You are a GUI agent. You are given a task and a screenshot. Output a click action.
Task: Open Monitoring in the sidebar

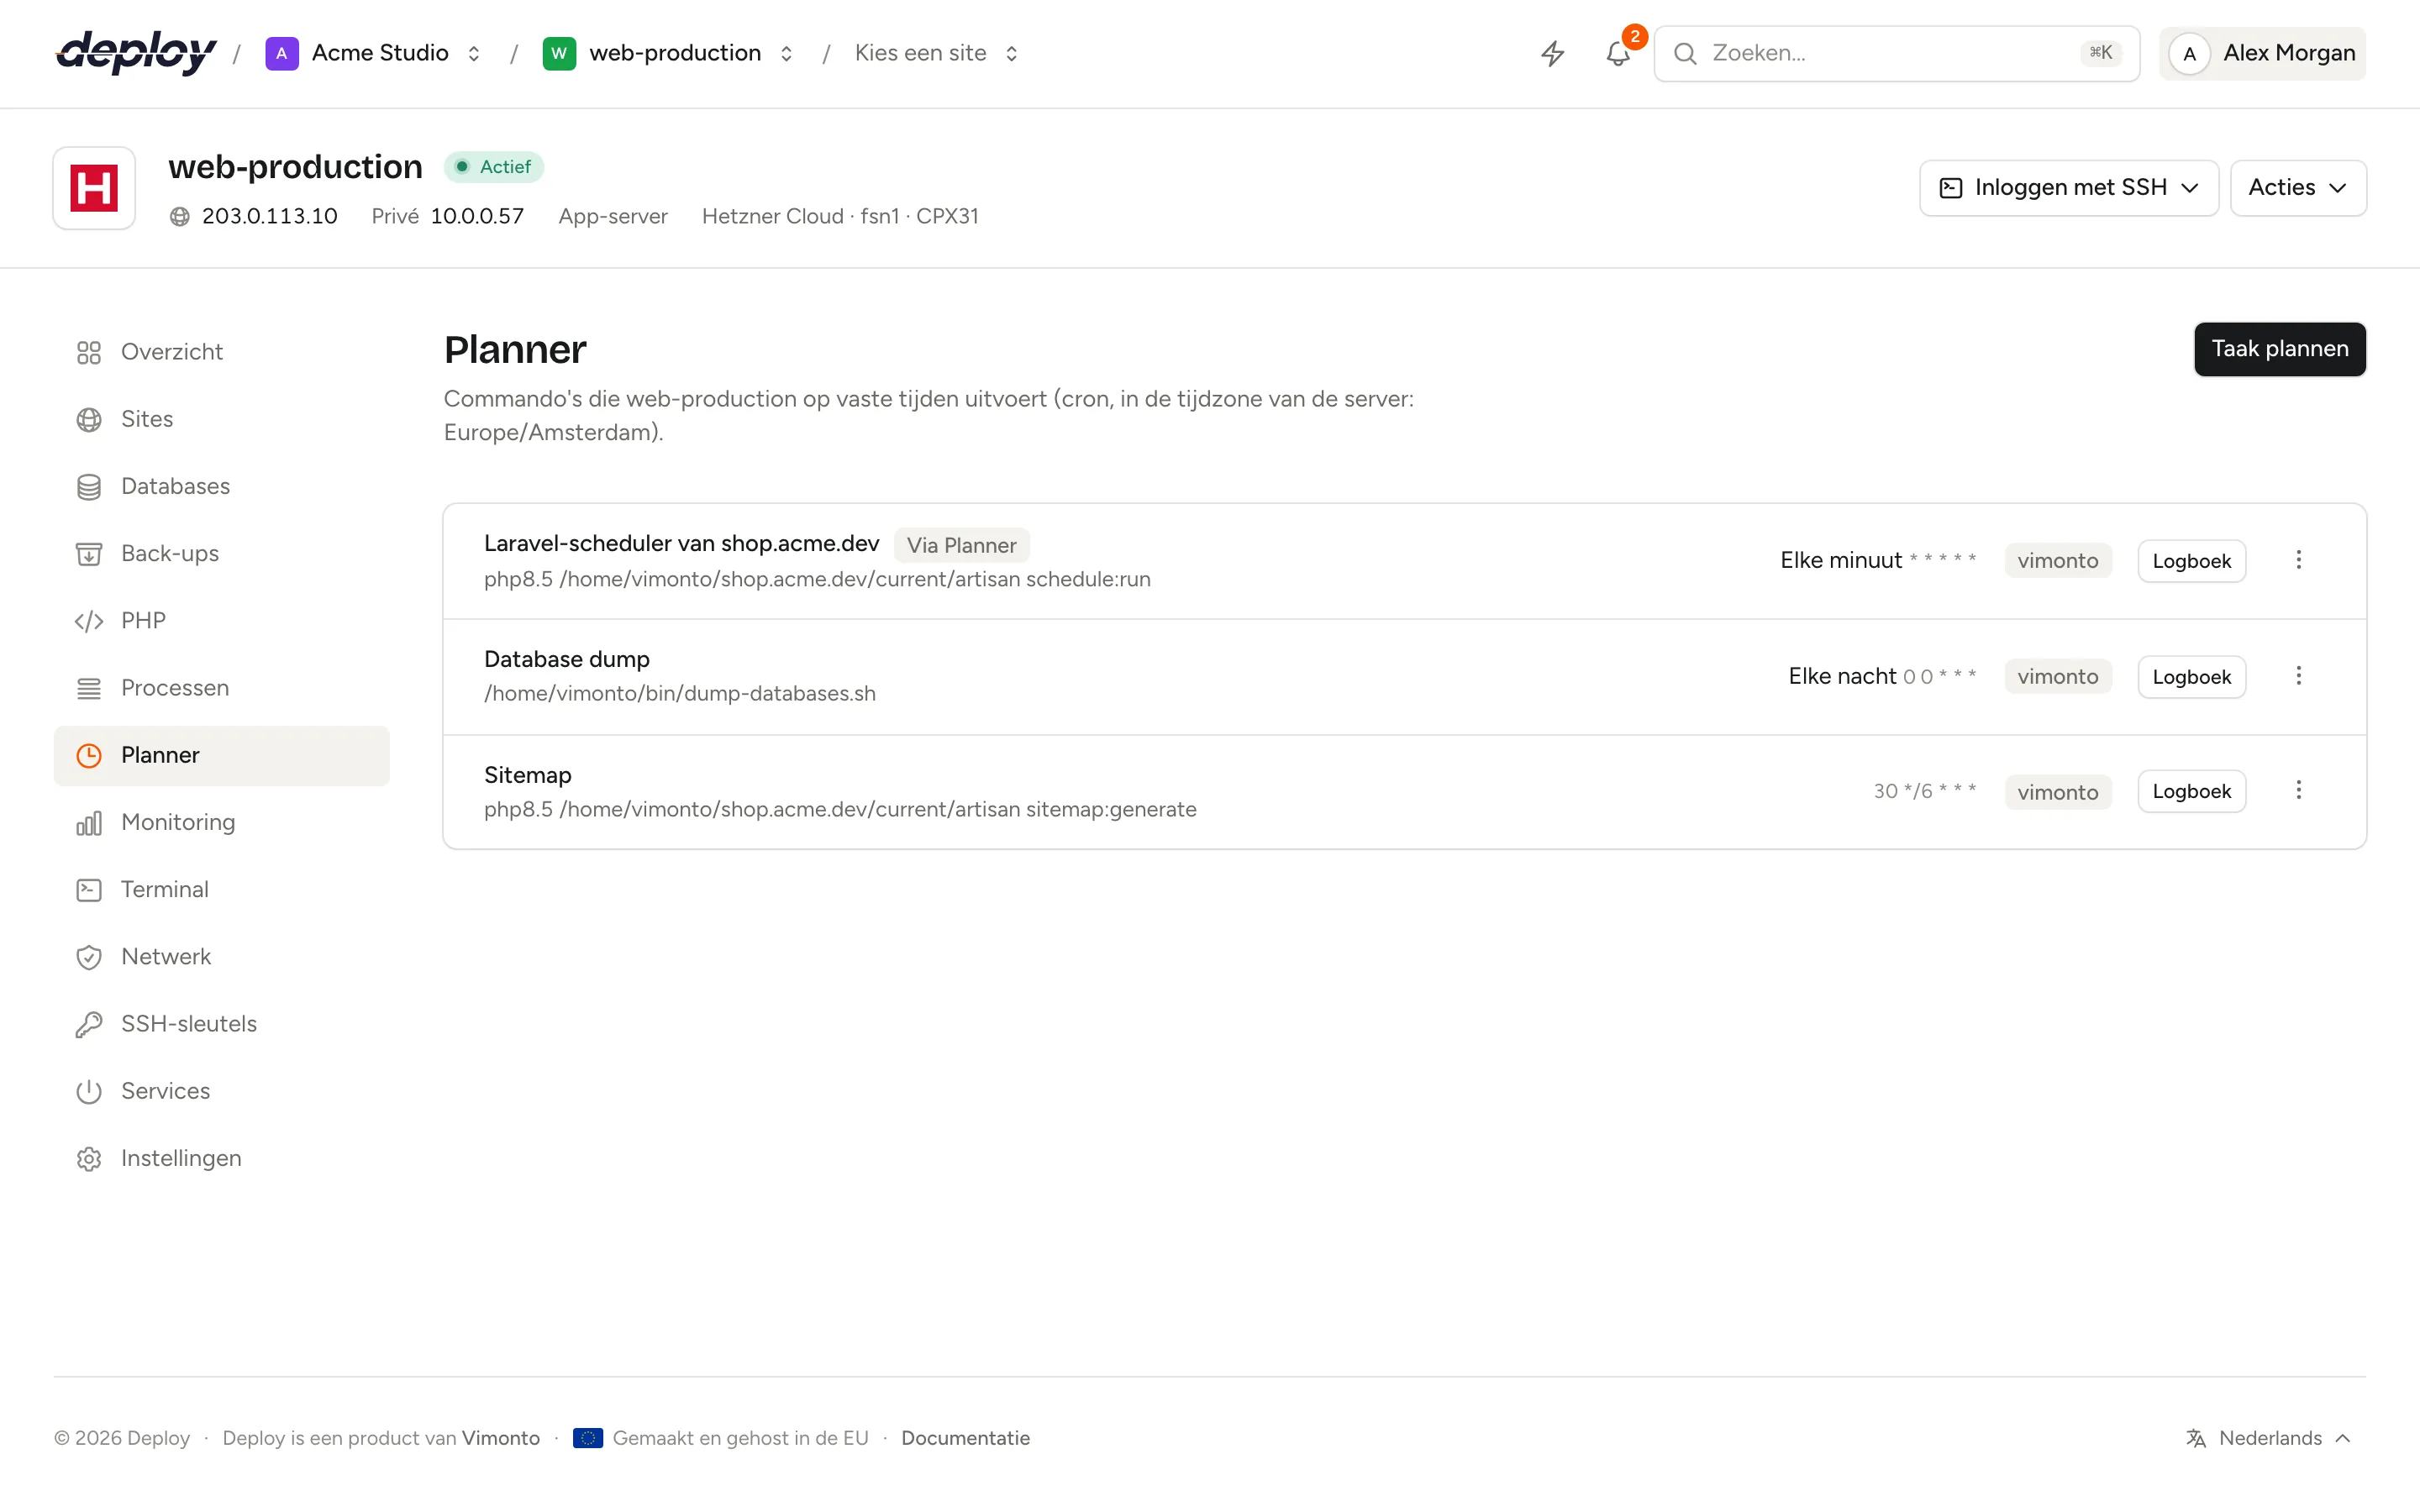221,822
